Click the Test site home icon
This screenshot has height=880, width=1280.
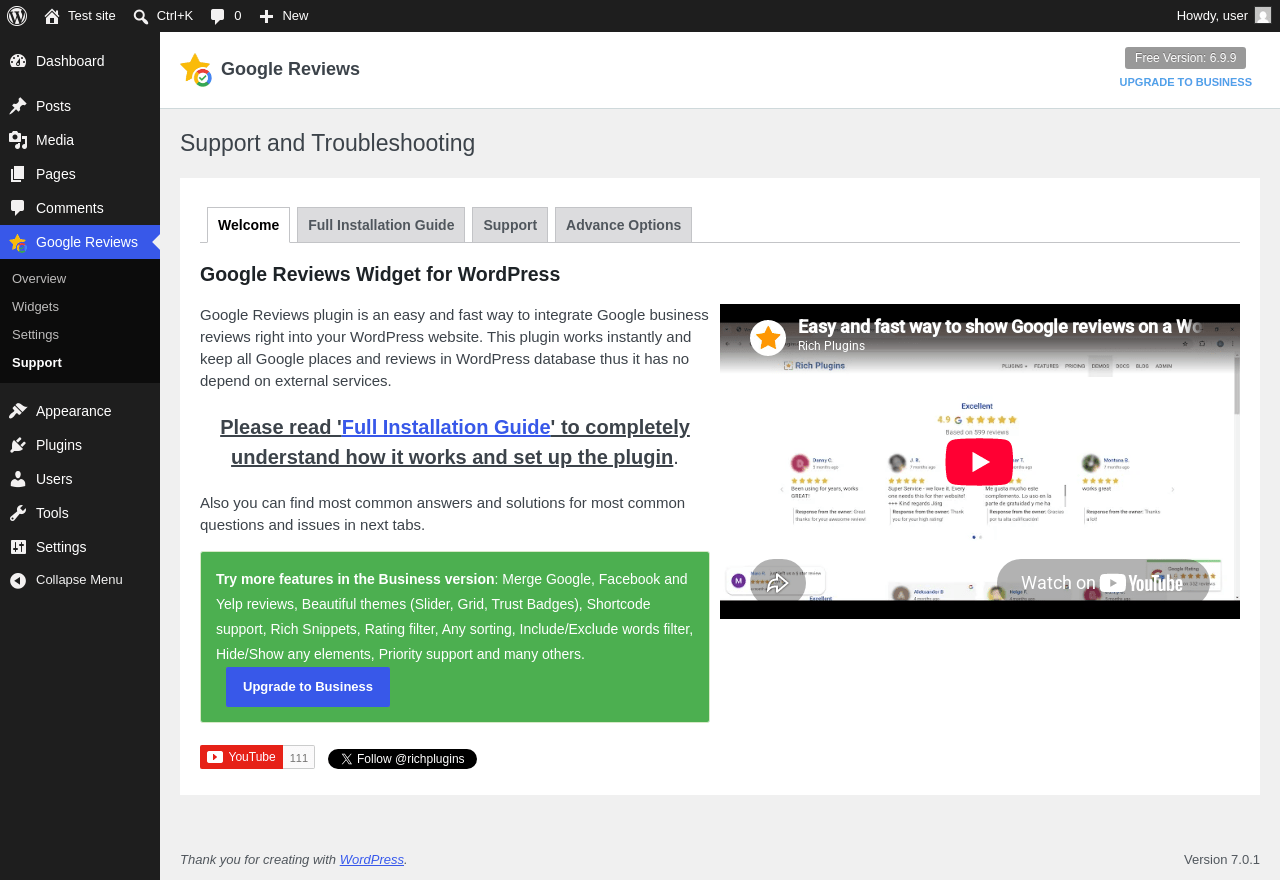click(52, 16)
